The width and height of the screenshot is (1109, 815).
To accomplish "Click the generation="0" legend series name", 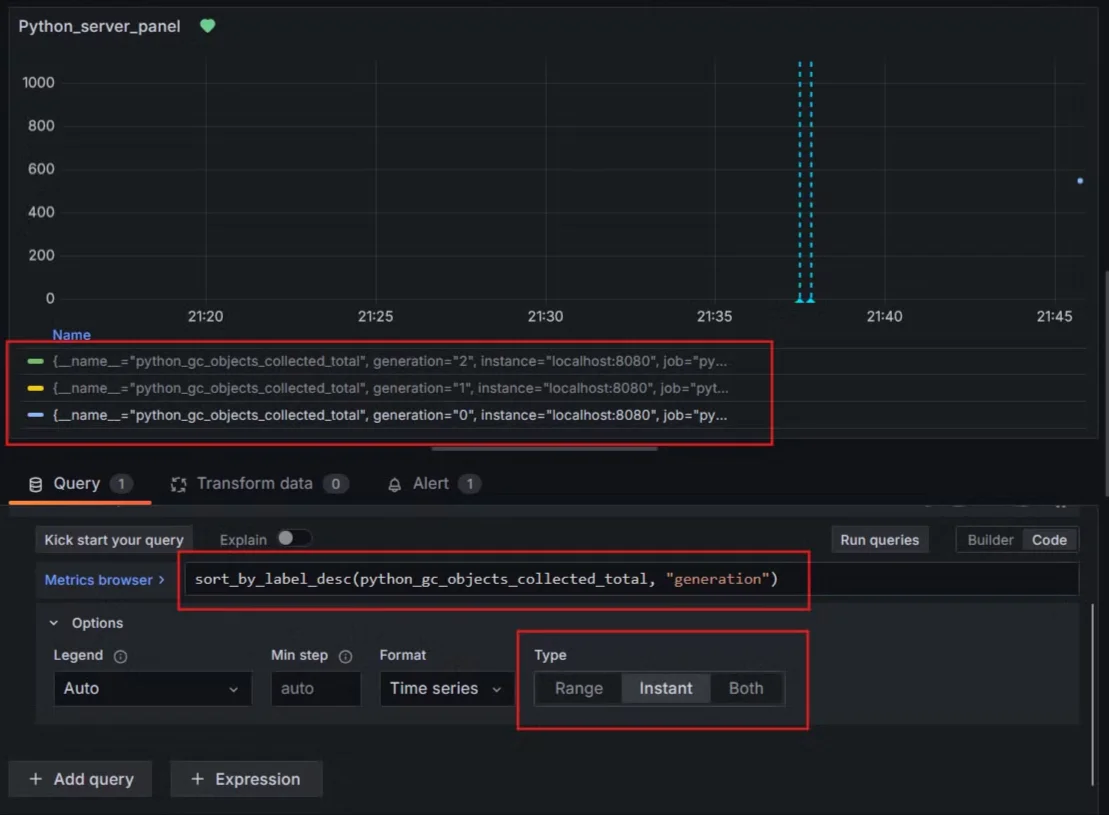I will [x=390, y=415].
